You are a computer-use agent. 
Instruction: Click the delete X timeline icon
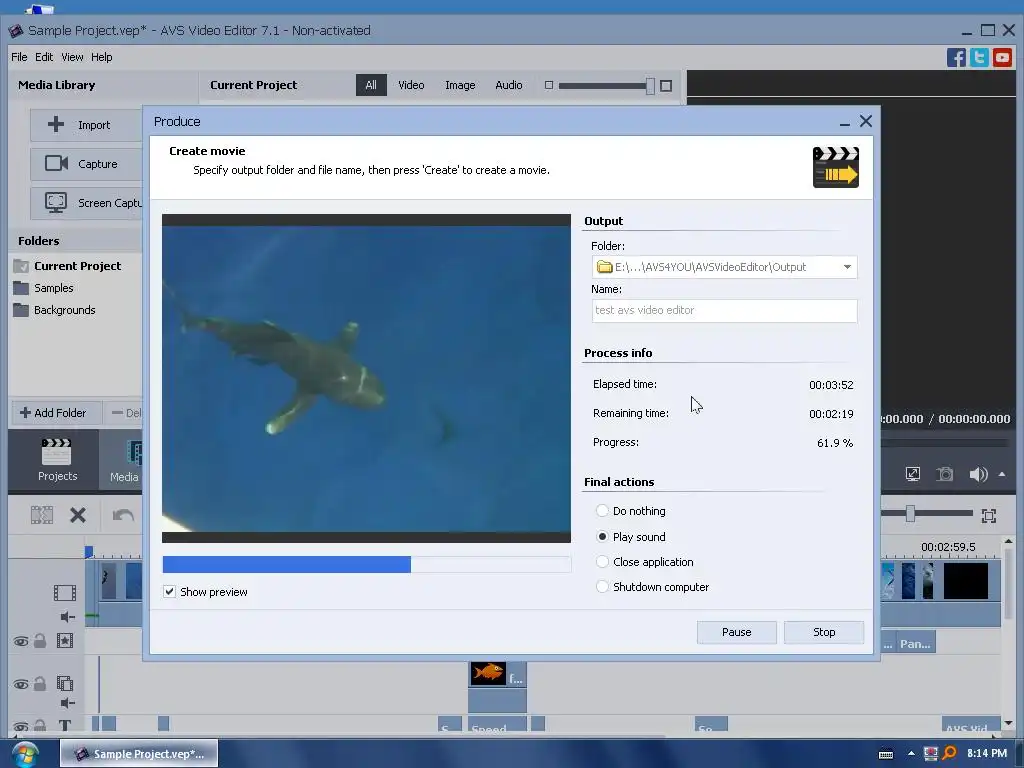(x=78, y=515)
